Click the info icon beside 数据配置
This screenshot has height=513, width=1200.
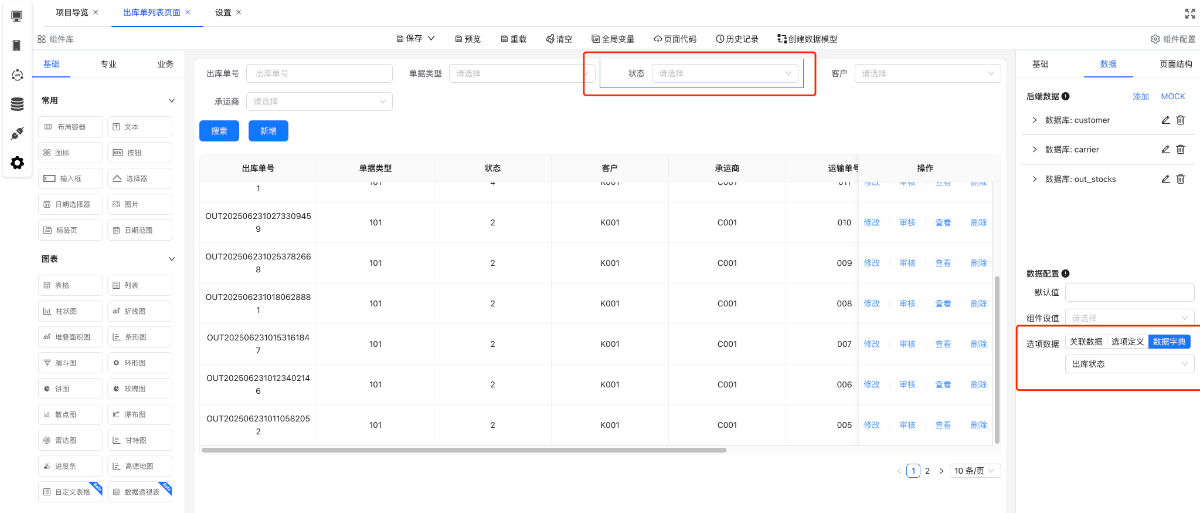point(1066,273)
